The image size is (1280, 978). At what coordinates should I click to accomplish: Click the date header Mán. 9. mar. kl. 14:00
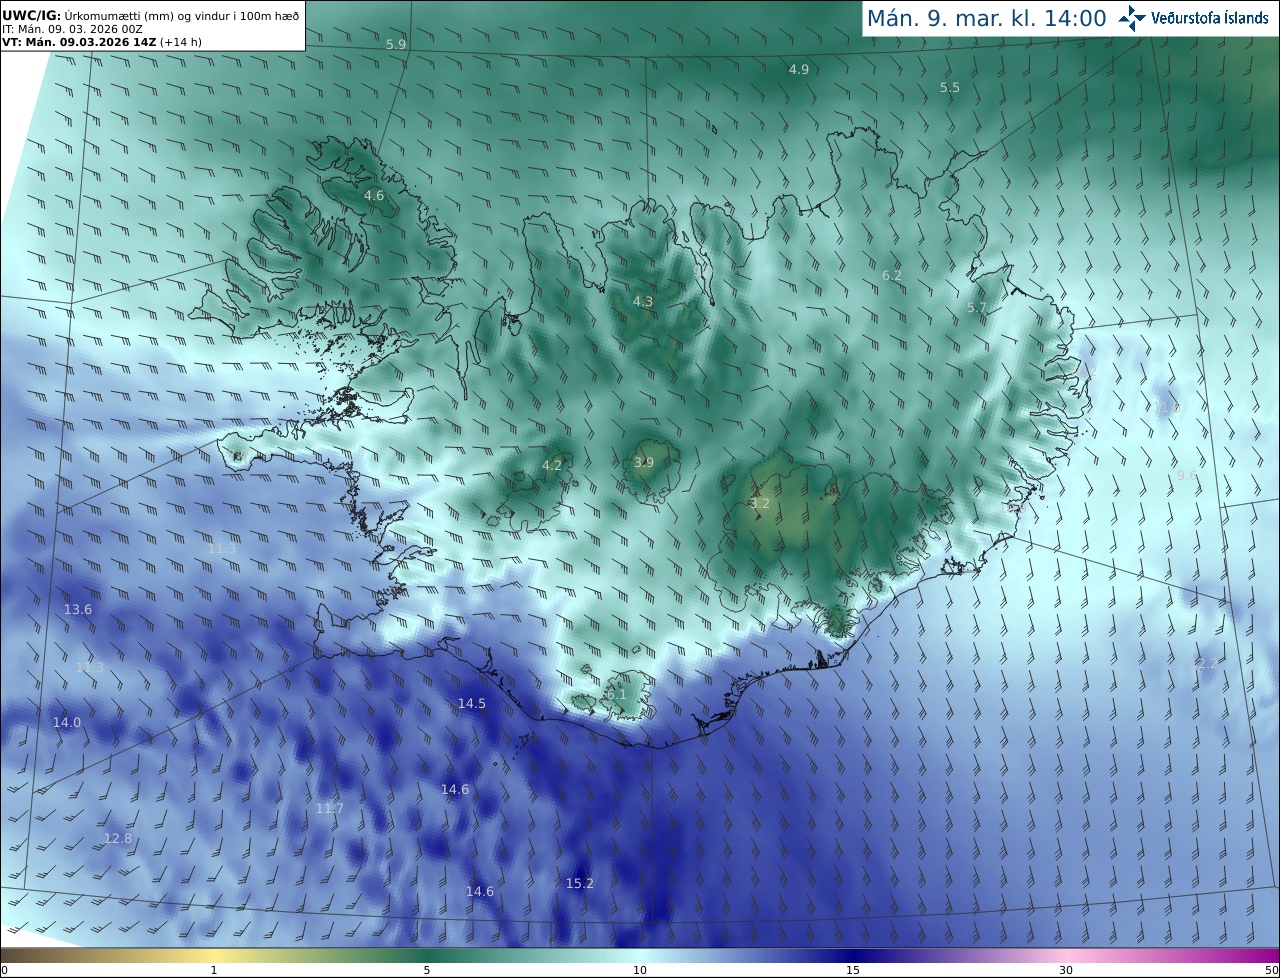pos(986,18)
